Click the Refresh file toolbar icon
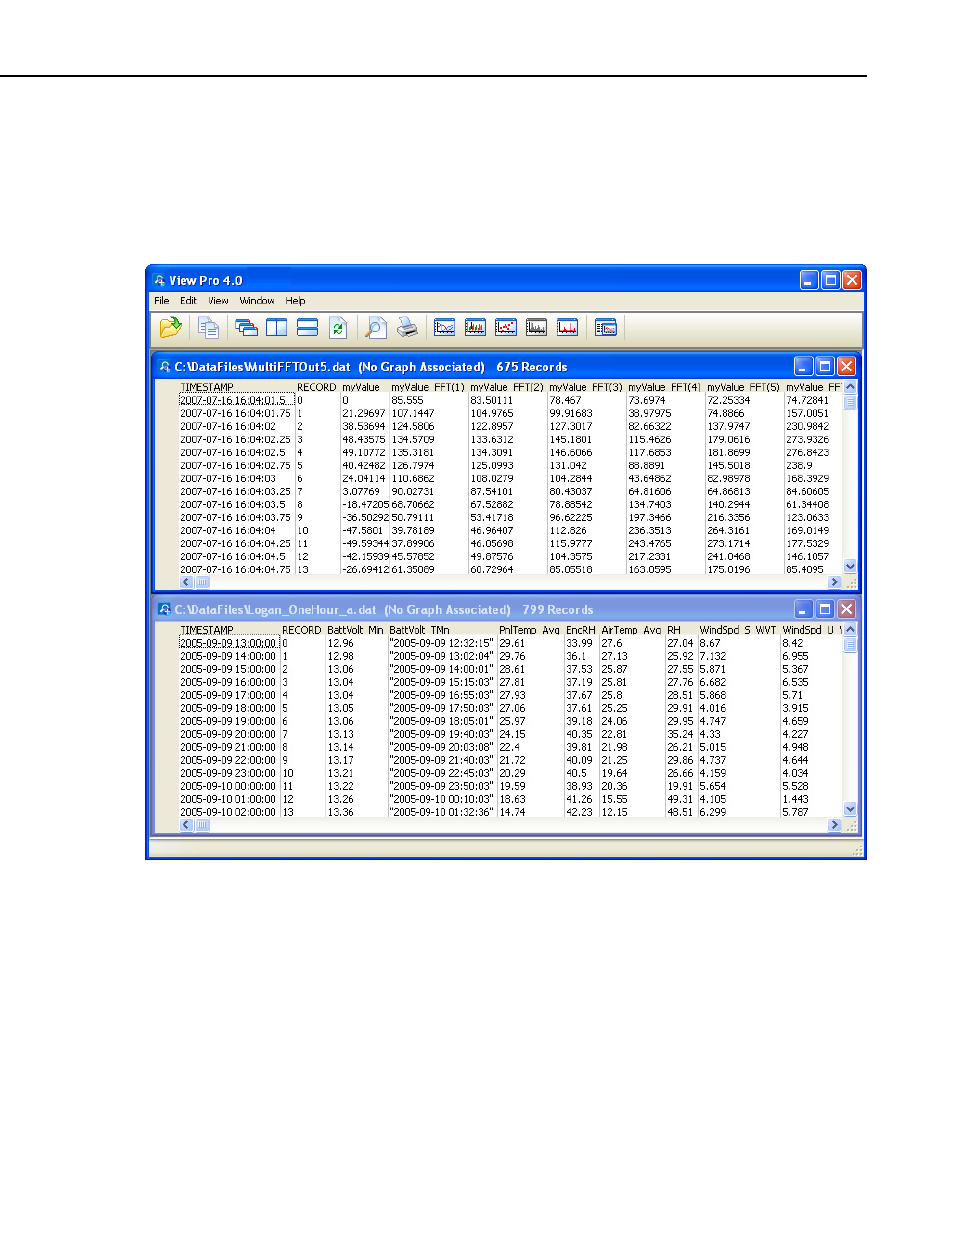The width and height of the screenshot is (954, 1235). pos(338,327)
